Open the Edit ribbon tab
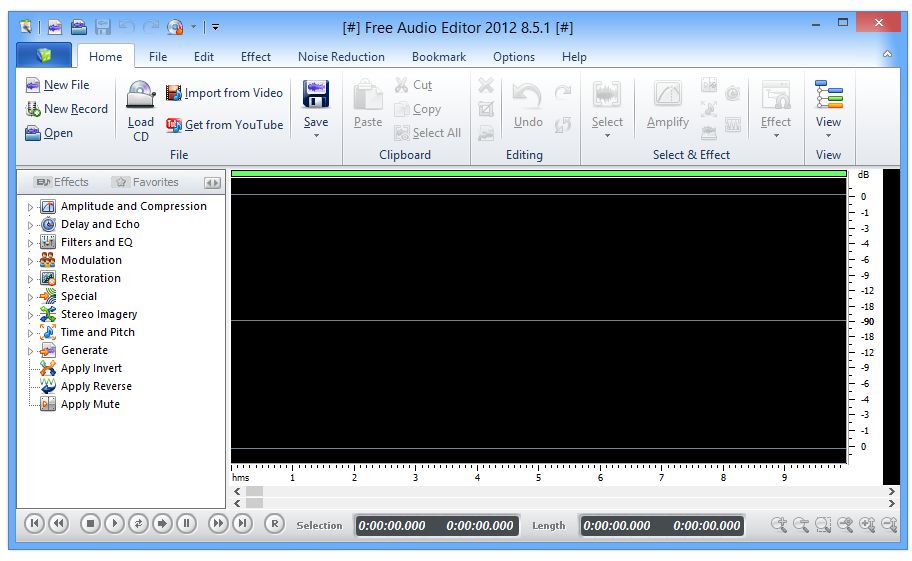The height and width of the screenshot is (561, 912). coord(204,57)
